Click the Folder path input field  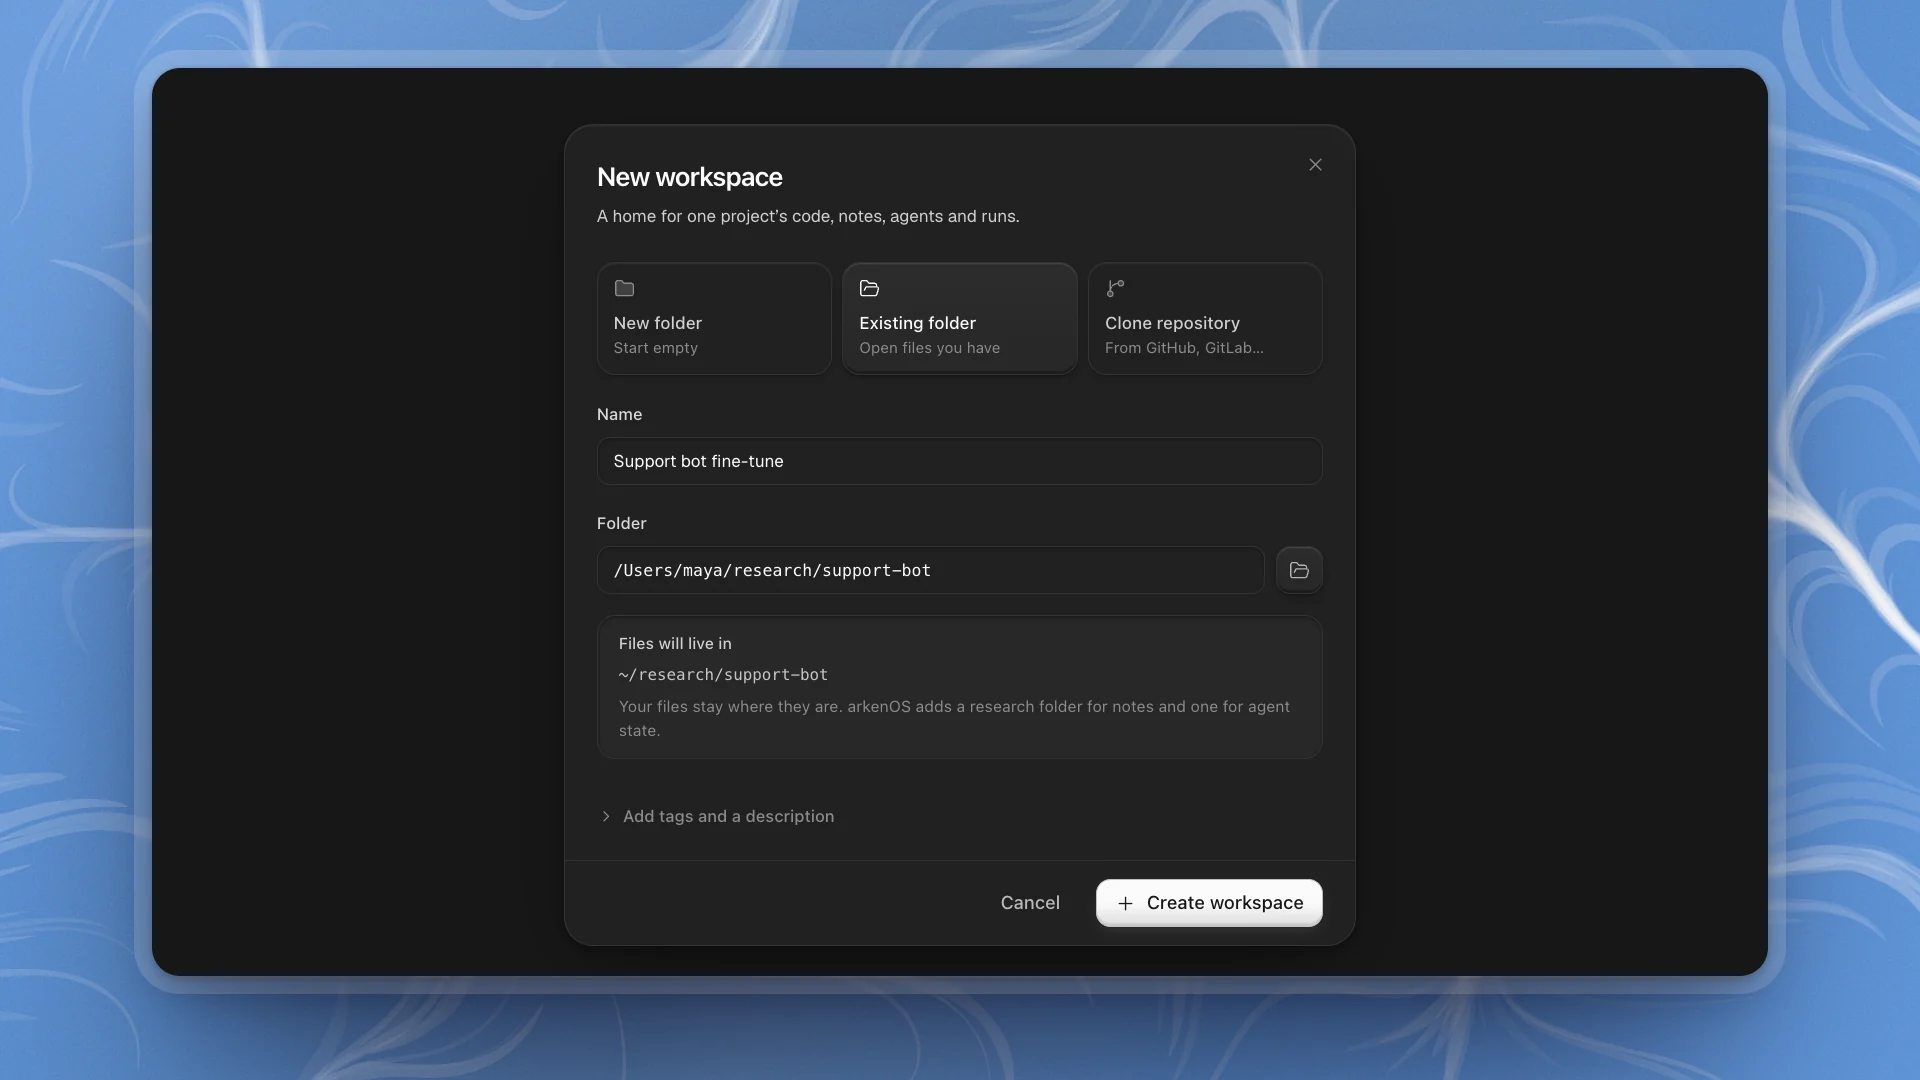pos(930,570)
